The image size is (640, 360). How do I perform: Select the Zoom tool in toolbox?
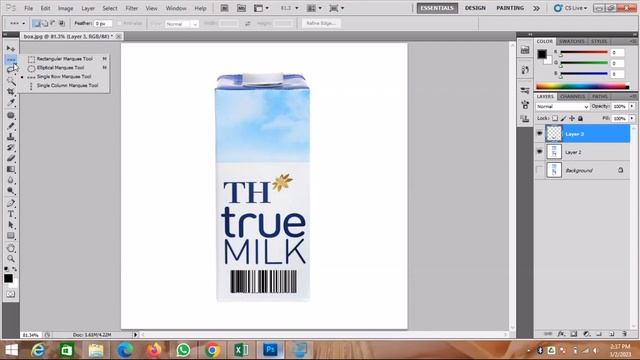pos(11,259)
